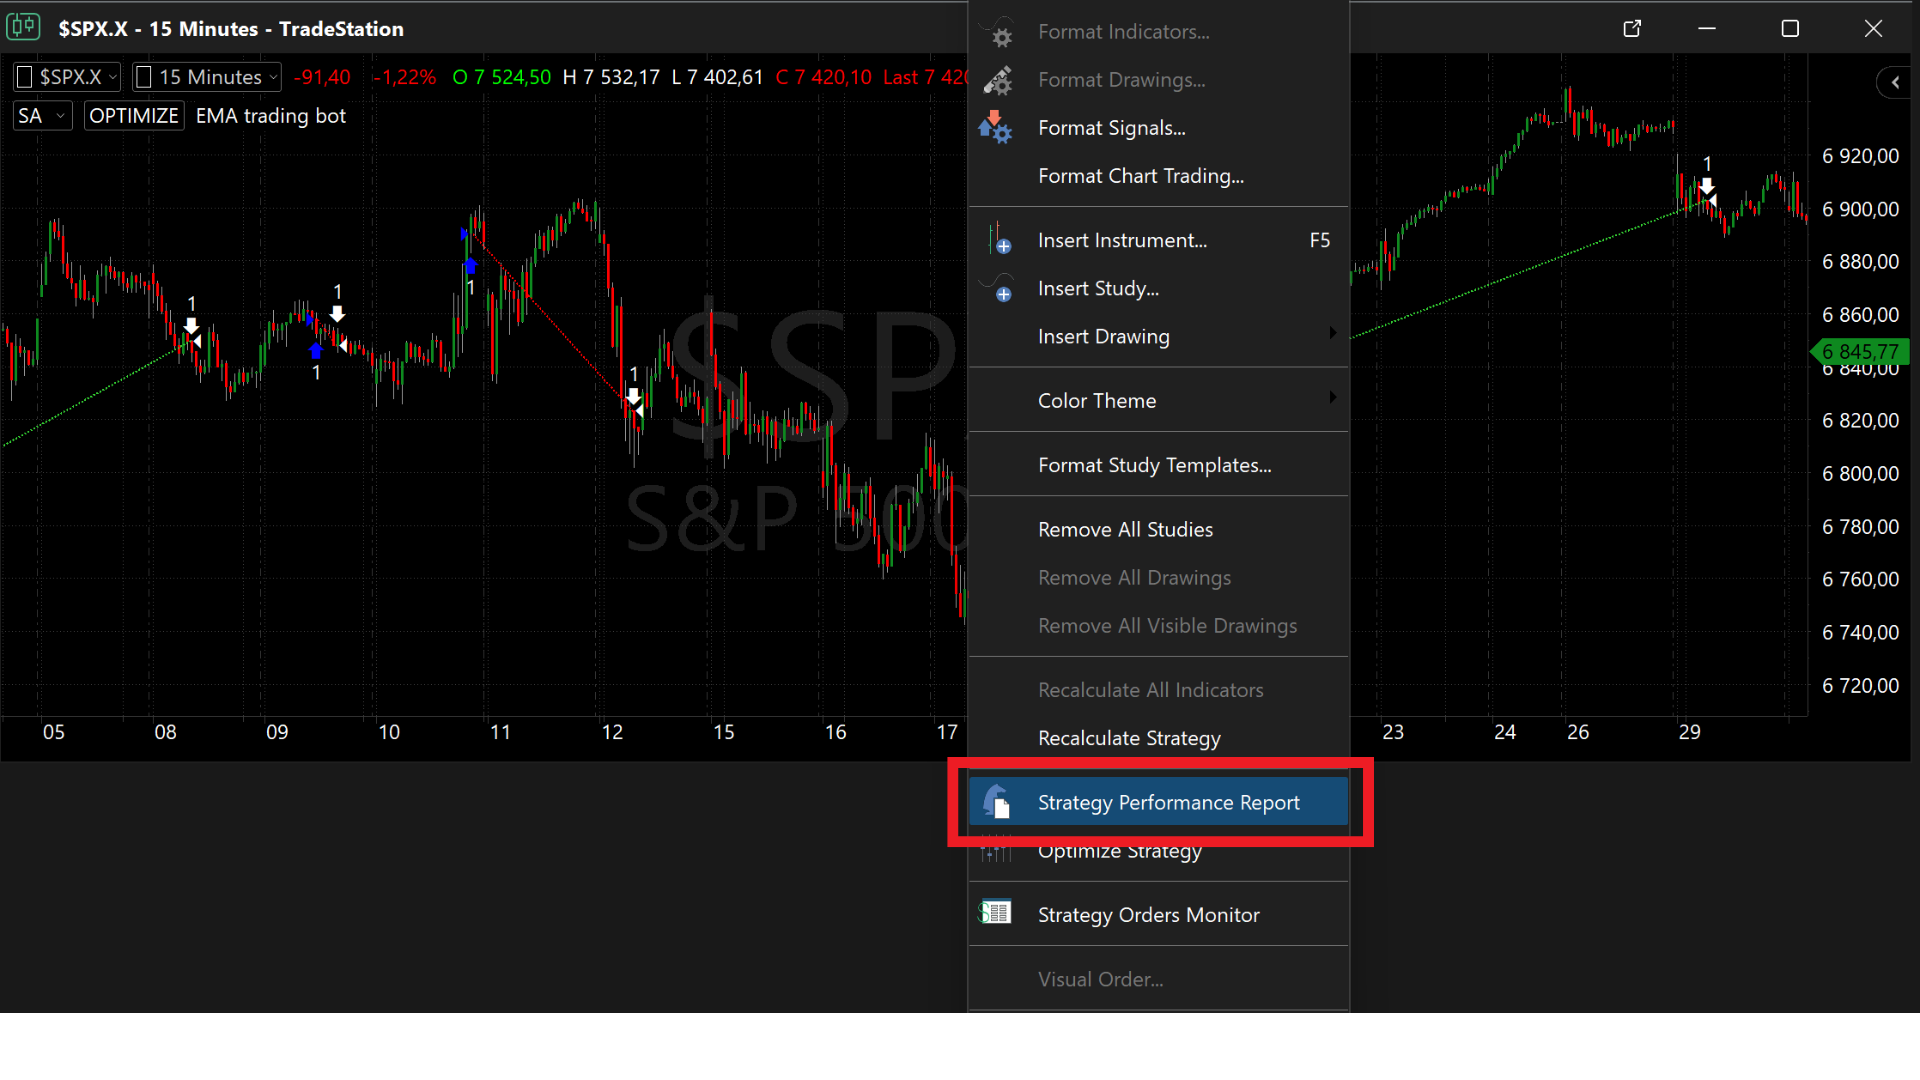Collapse the side panel arrow button

[1895, 82]
